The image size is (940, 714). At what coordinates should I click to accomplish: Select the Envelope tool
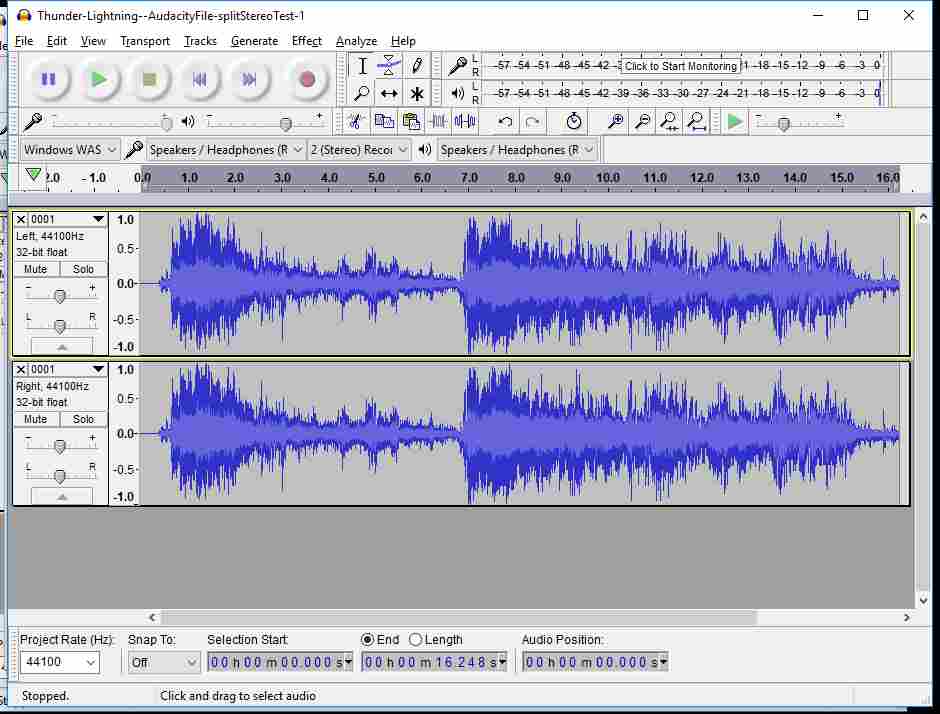pyautogui.click(x=389, y=66)
